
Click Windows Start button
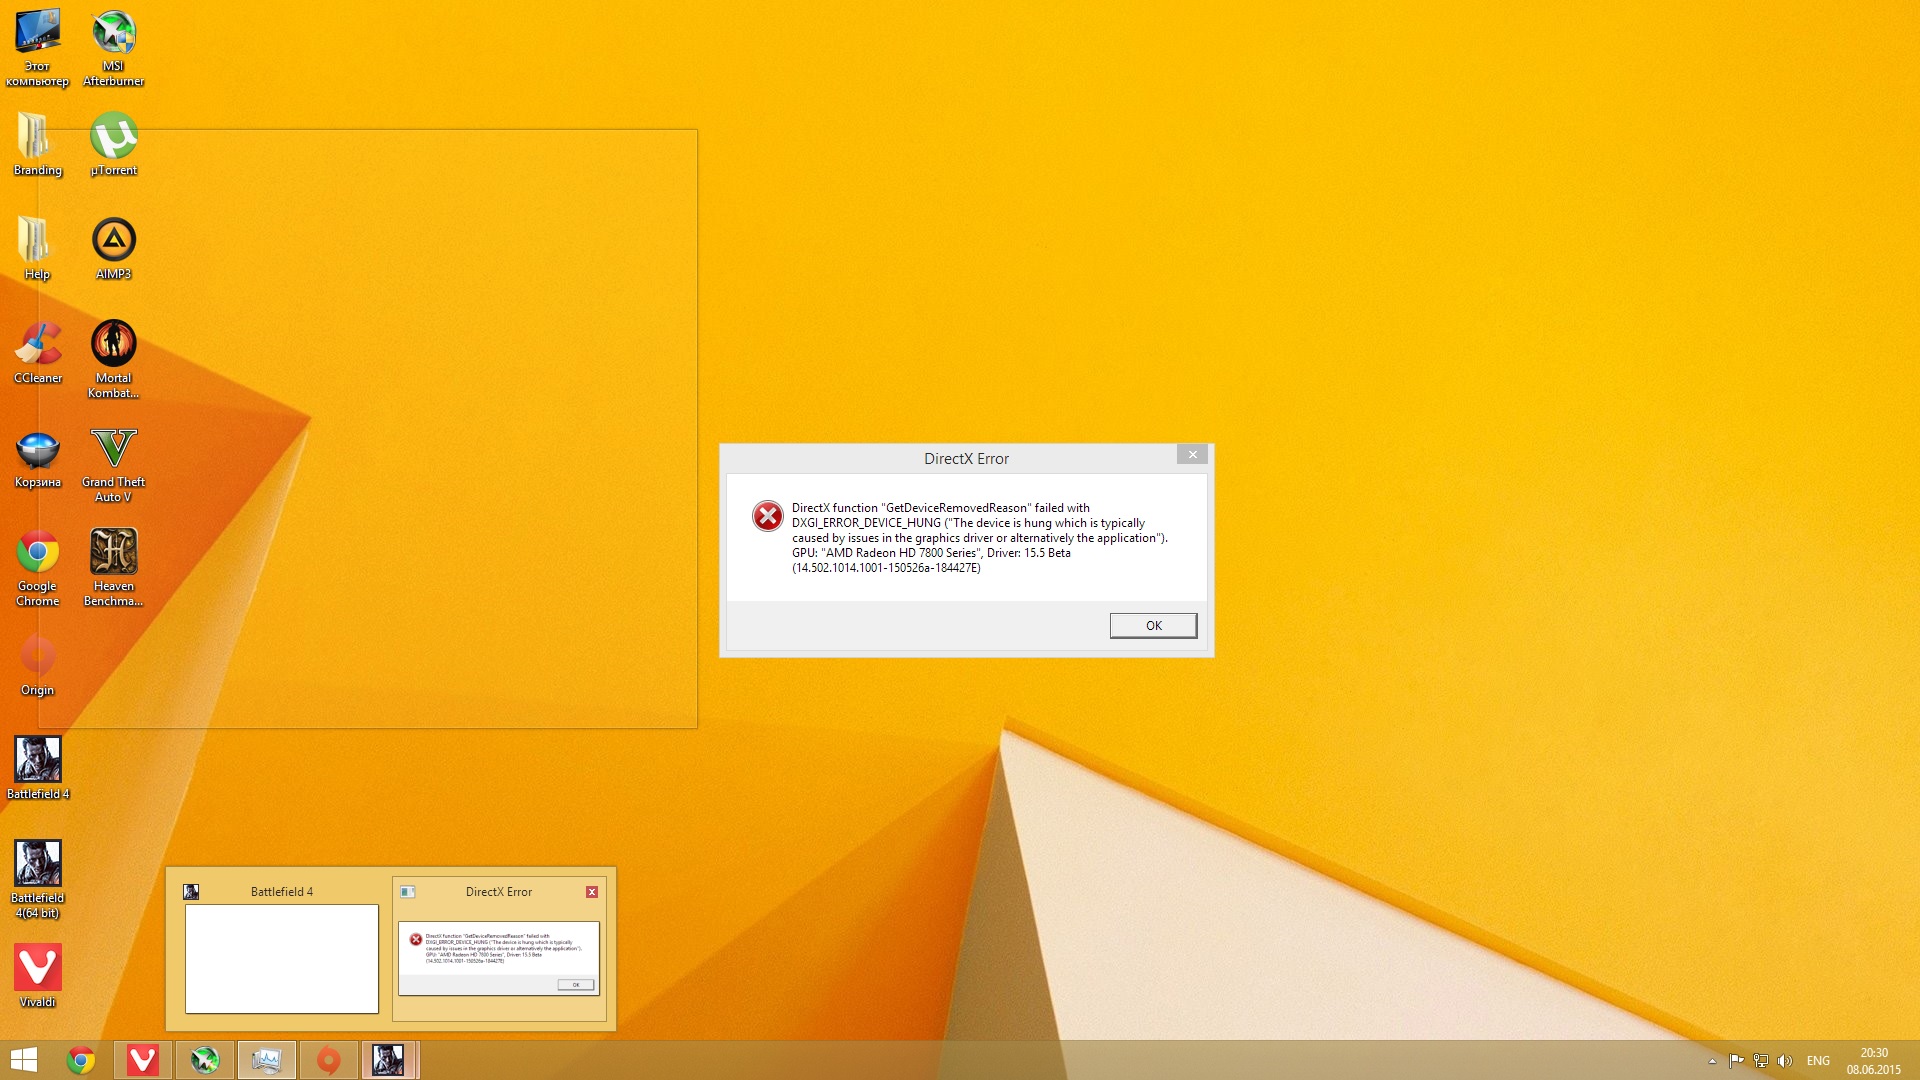(24, 1060)
